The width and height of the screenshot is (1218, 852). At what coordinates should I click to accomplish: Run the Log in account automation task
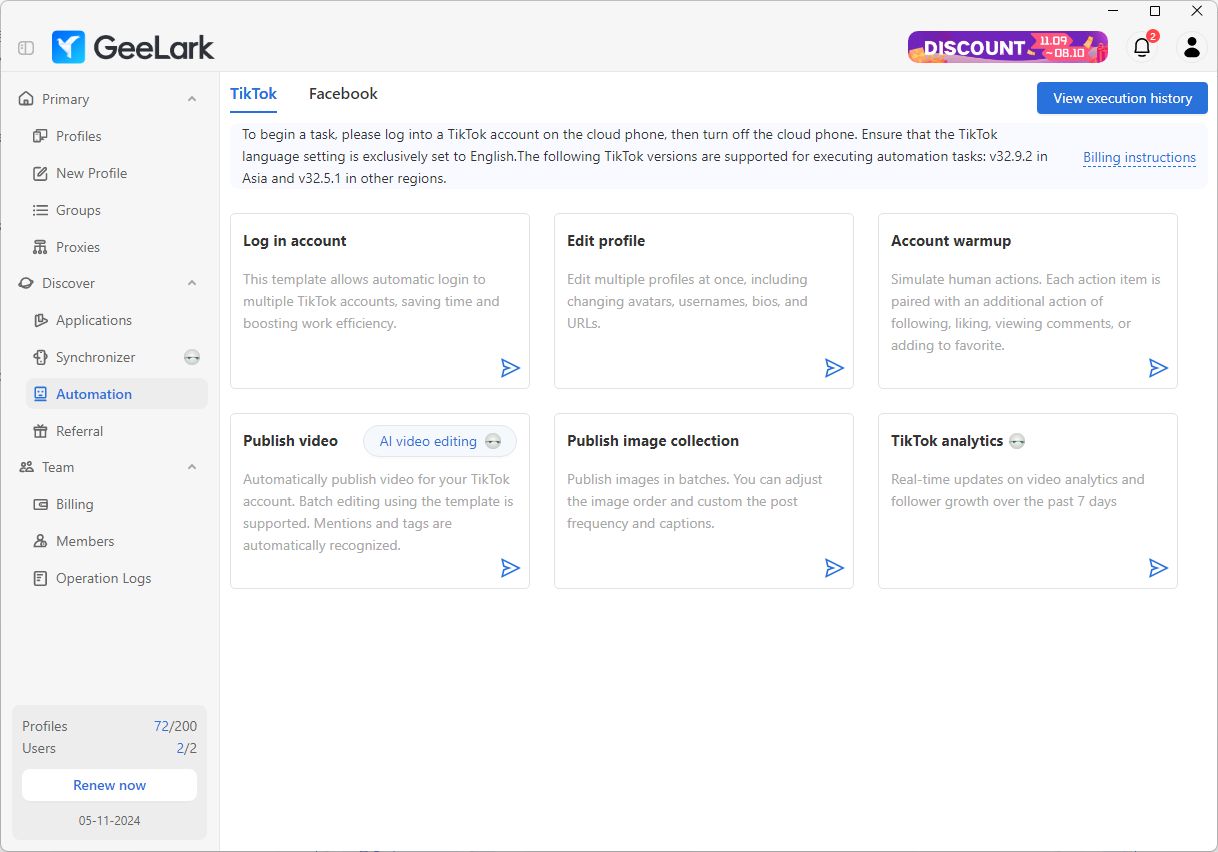pos(510,368)
